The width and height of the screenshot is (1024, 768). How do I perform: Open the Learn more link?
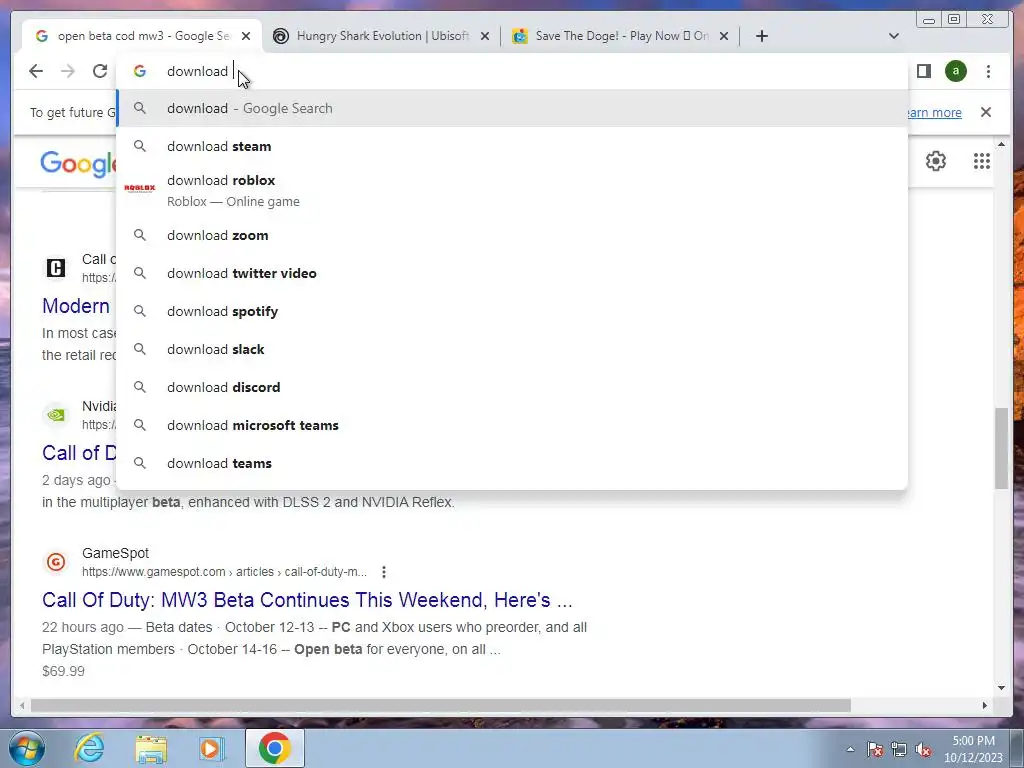[934, 112]
